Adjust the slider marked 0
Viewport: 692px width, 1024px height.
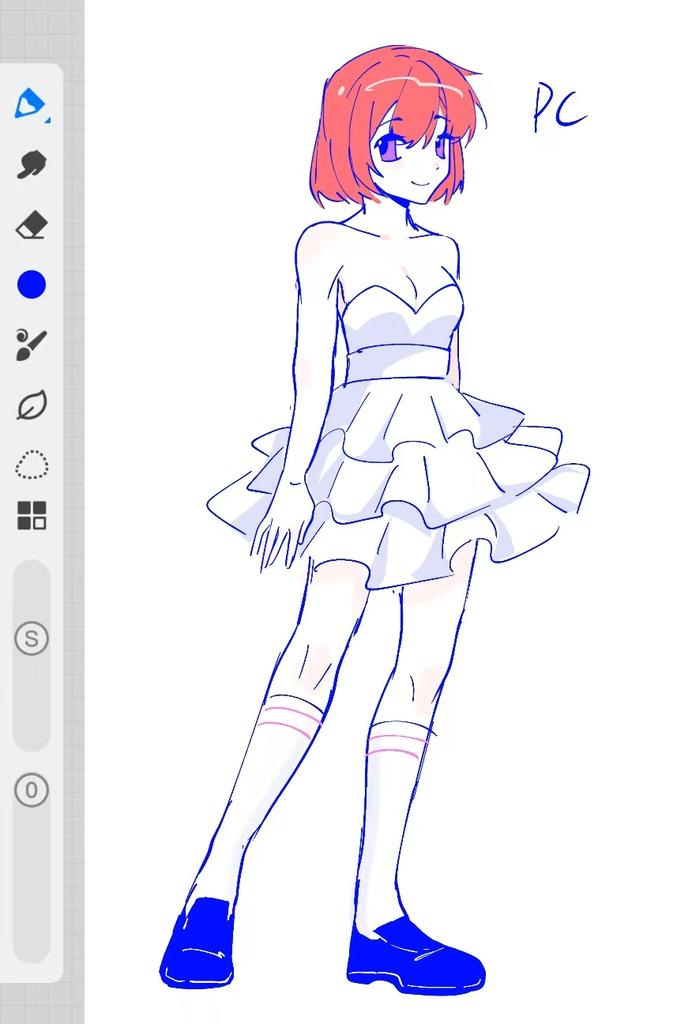[31, 790]
